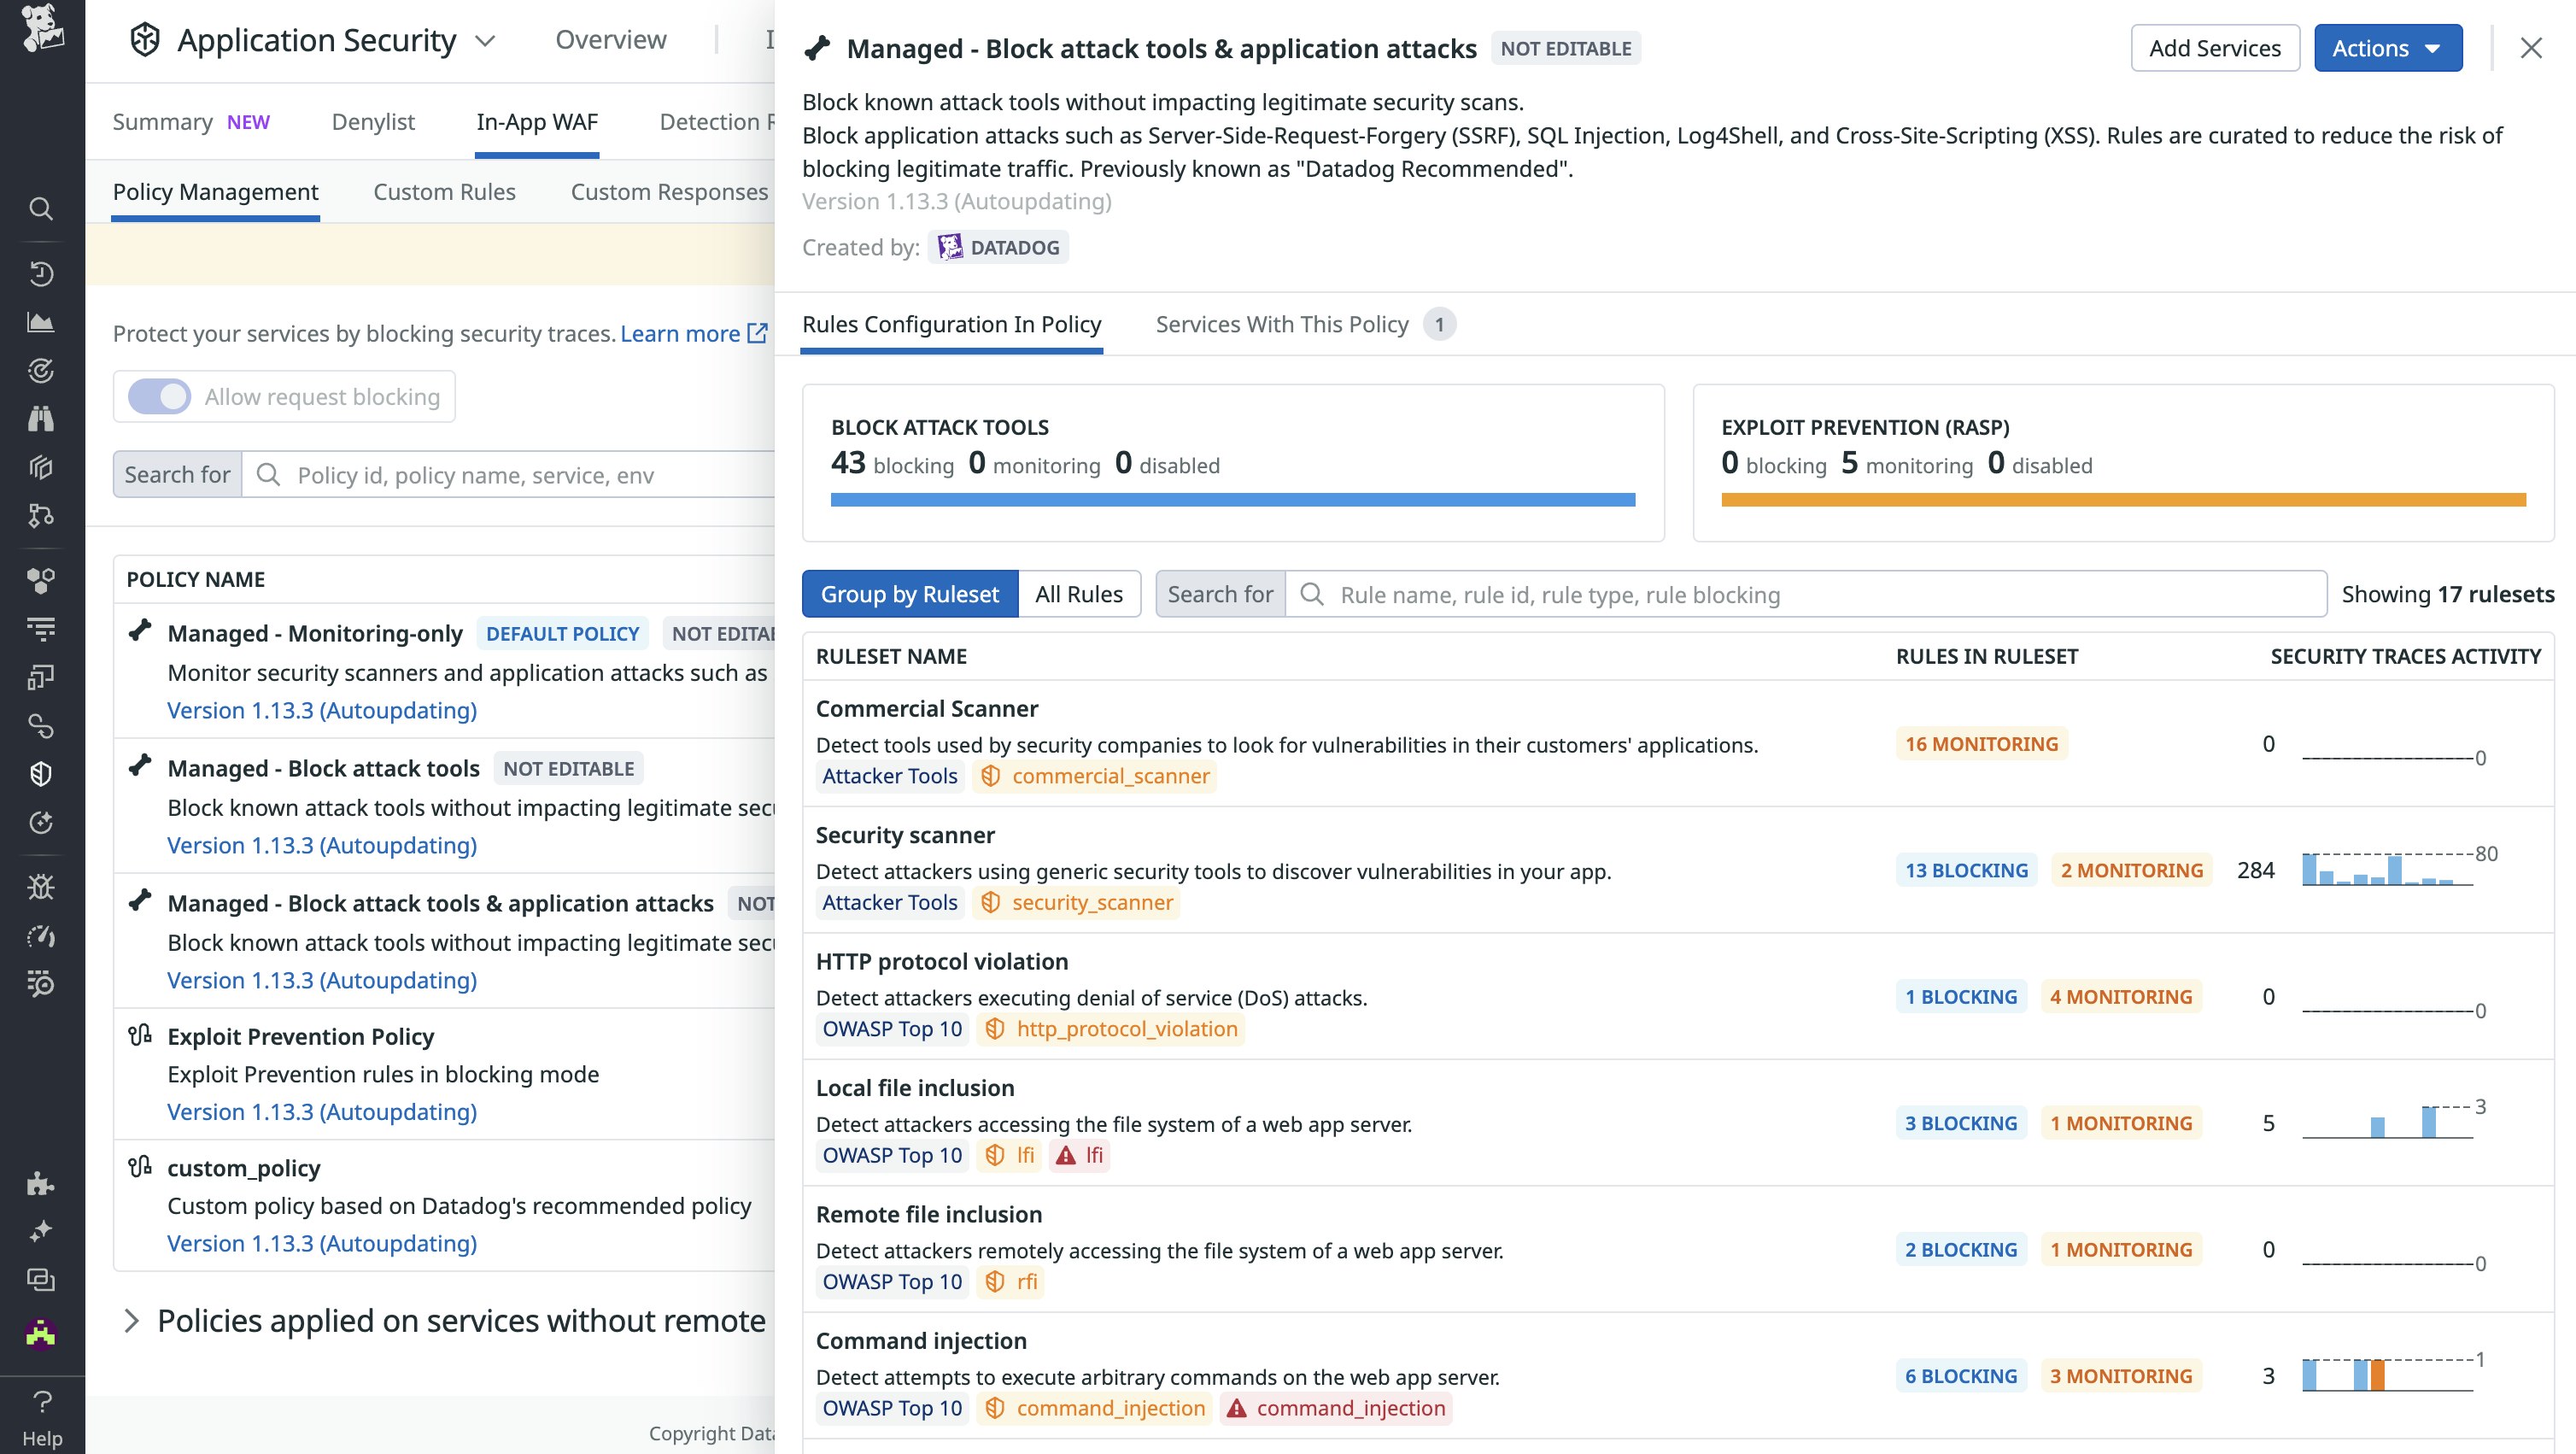The width and height of the screenshot is (2576, 1454).
Task: Switch to Services With This Policy tab
Action: pos(1281,324)
